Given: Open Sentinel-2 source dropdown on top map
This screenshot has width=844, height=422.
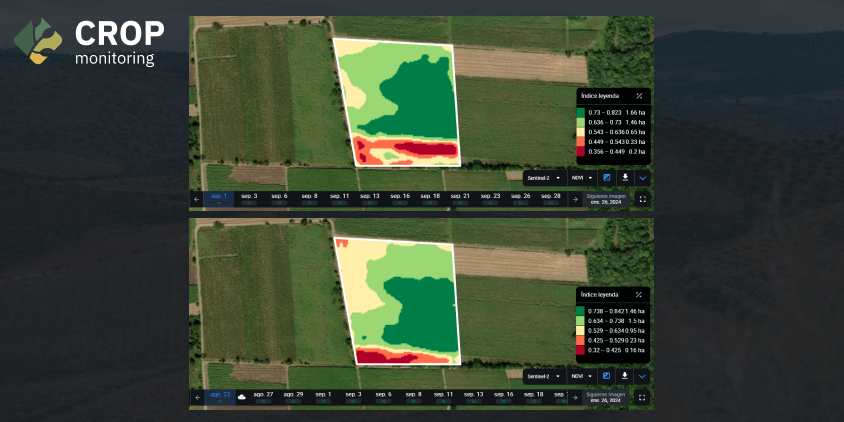Looking at the screenshot, I should (544, 178).
